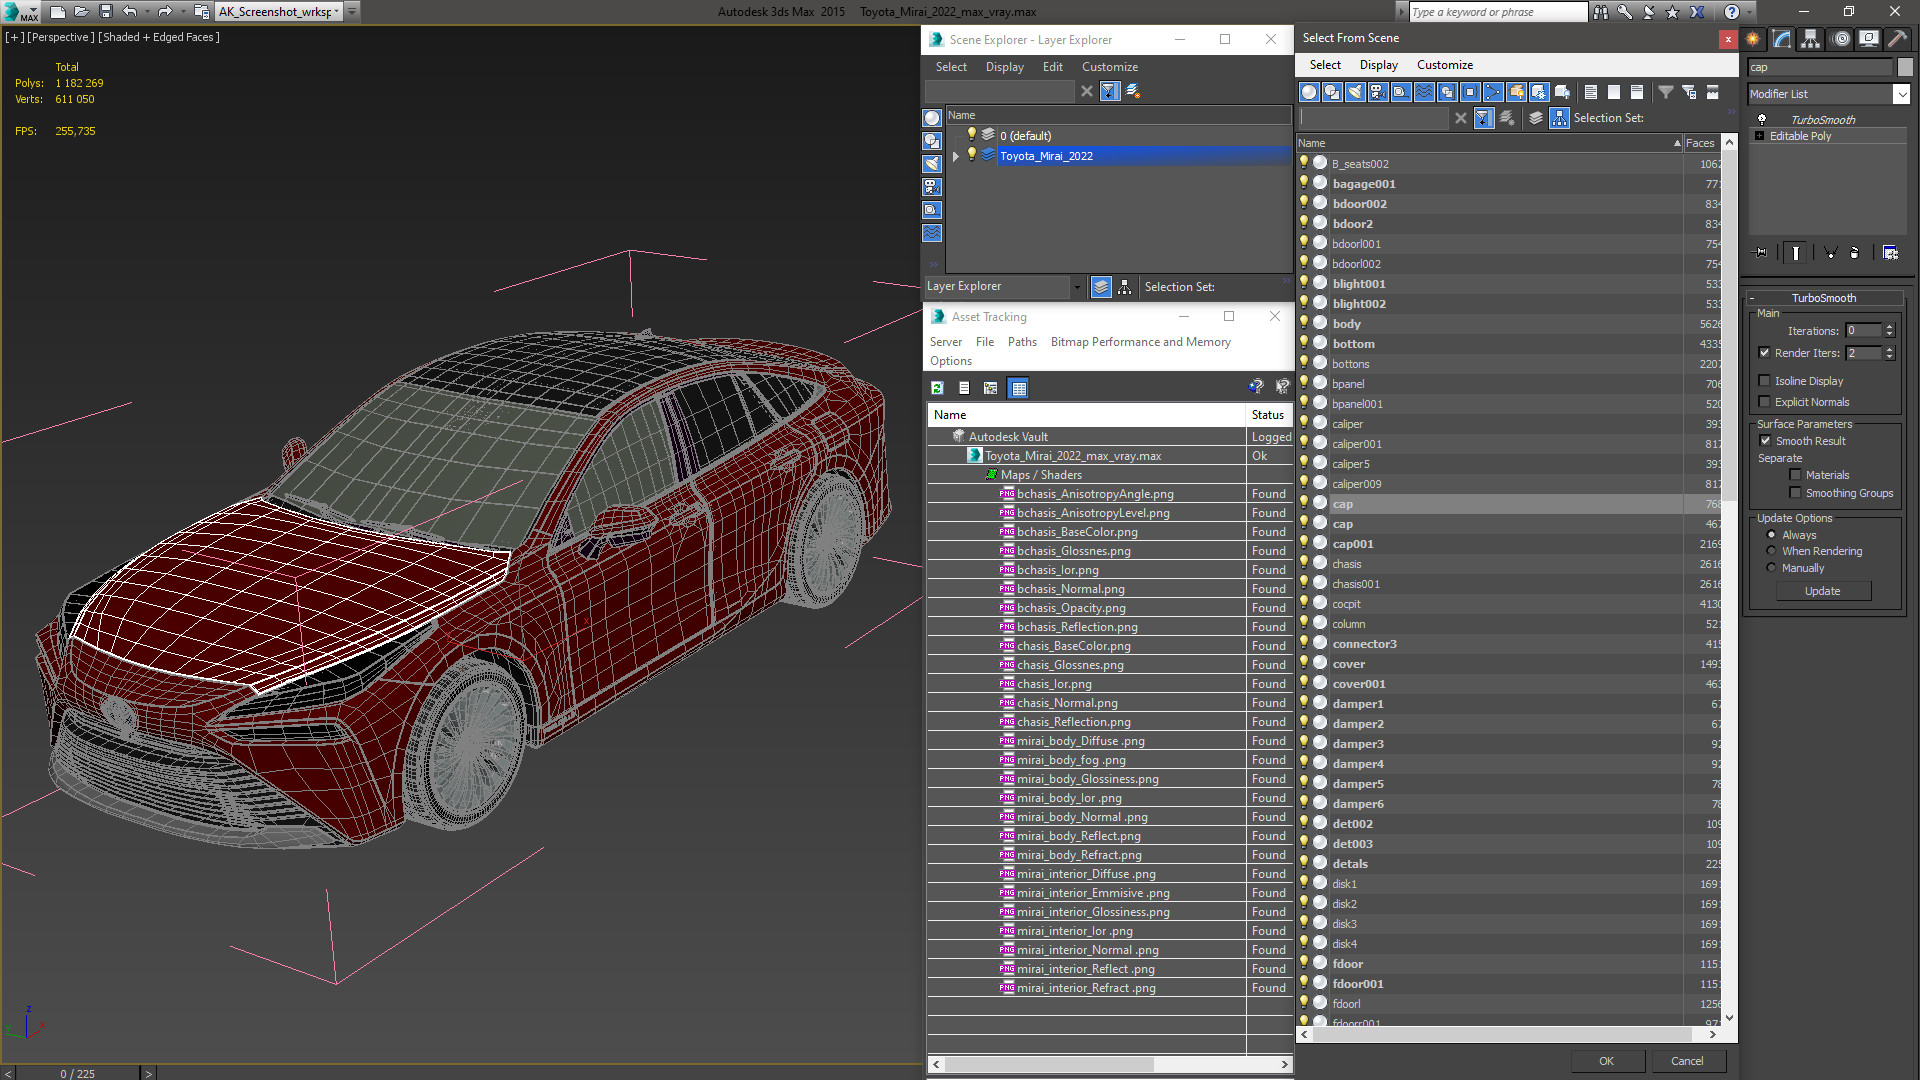Screen dimensions: 1920x1080
Task: Enable Explicit Normals checkbox
Action: 1764,402
